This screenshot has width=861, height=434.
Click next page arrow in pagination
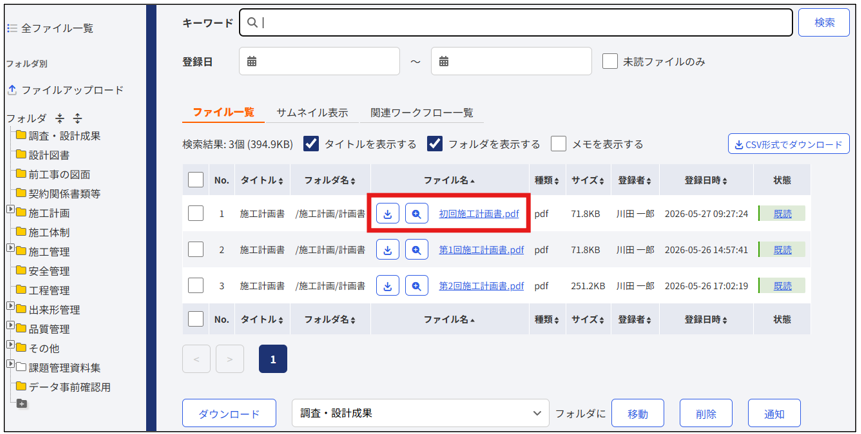point(230,360)
